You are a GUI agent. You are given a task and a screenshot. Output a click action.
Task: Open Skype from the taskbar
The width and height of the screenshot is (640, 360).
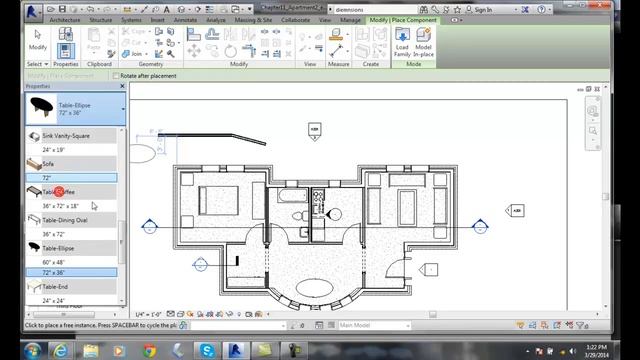click(207, 351)
